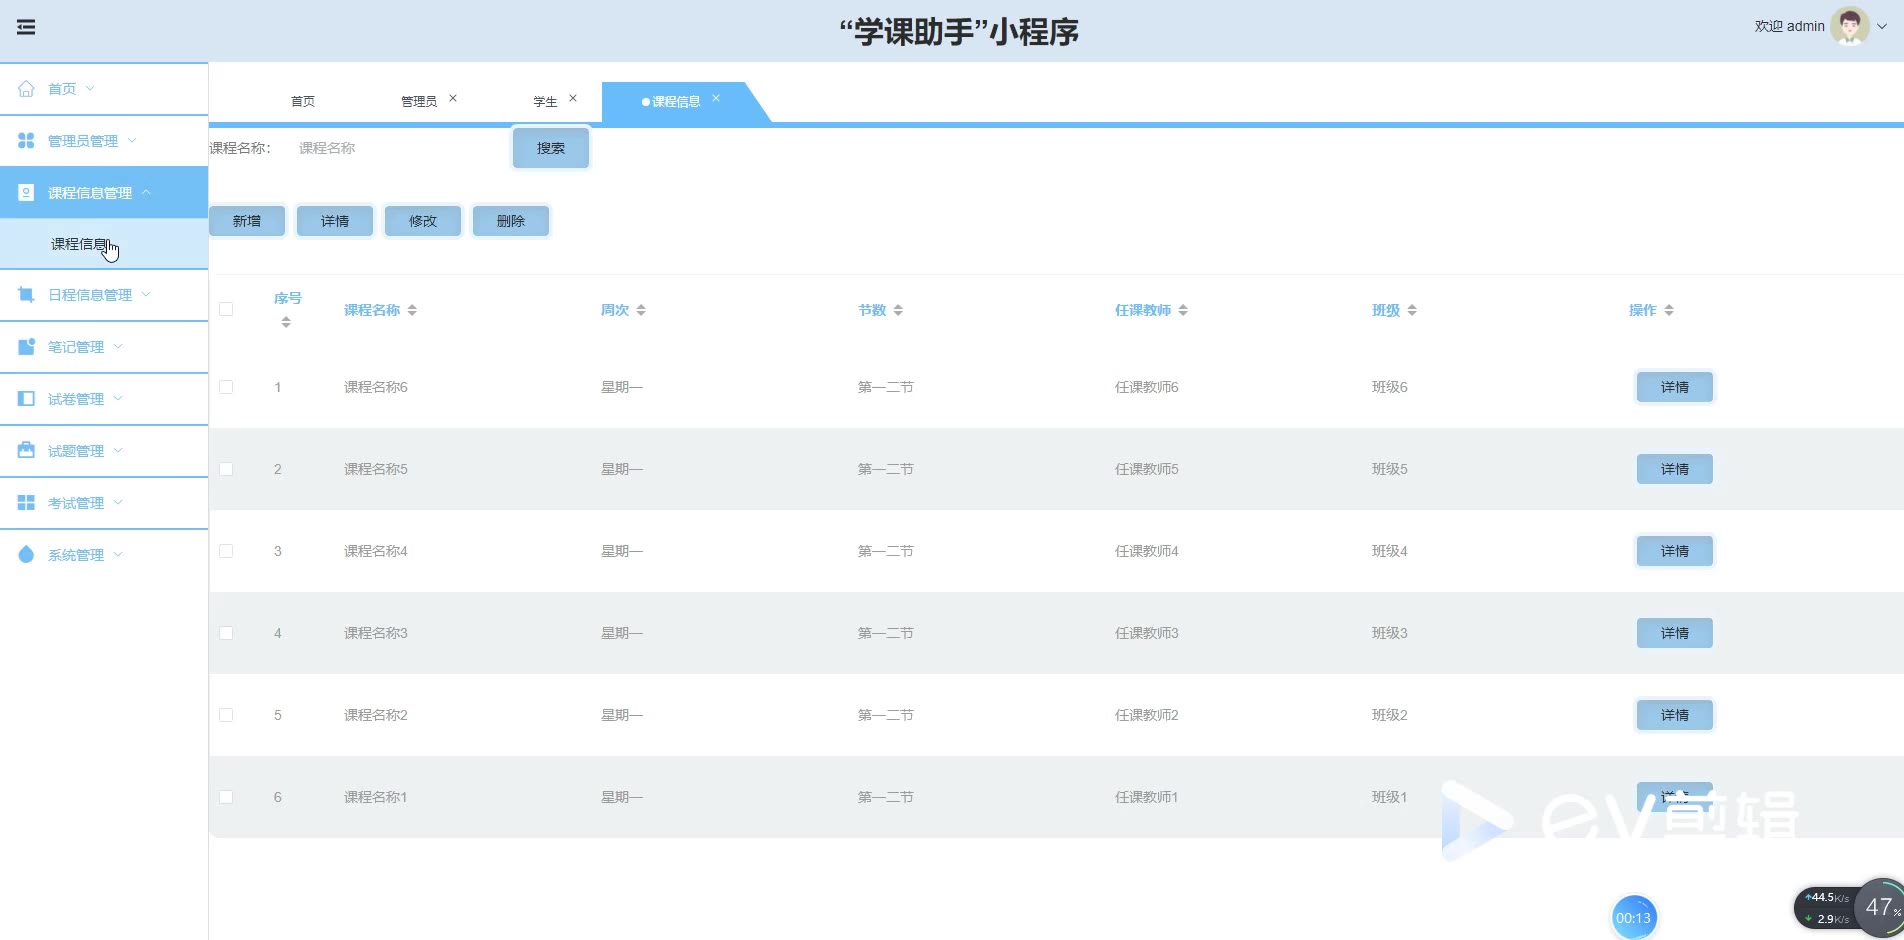Open 详情 for 课程名称6 row
The width and height of the screenshot is (1904, 940).
(x=1675, y=387)
